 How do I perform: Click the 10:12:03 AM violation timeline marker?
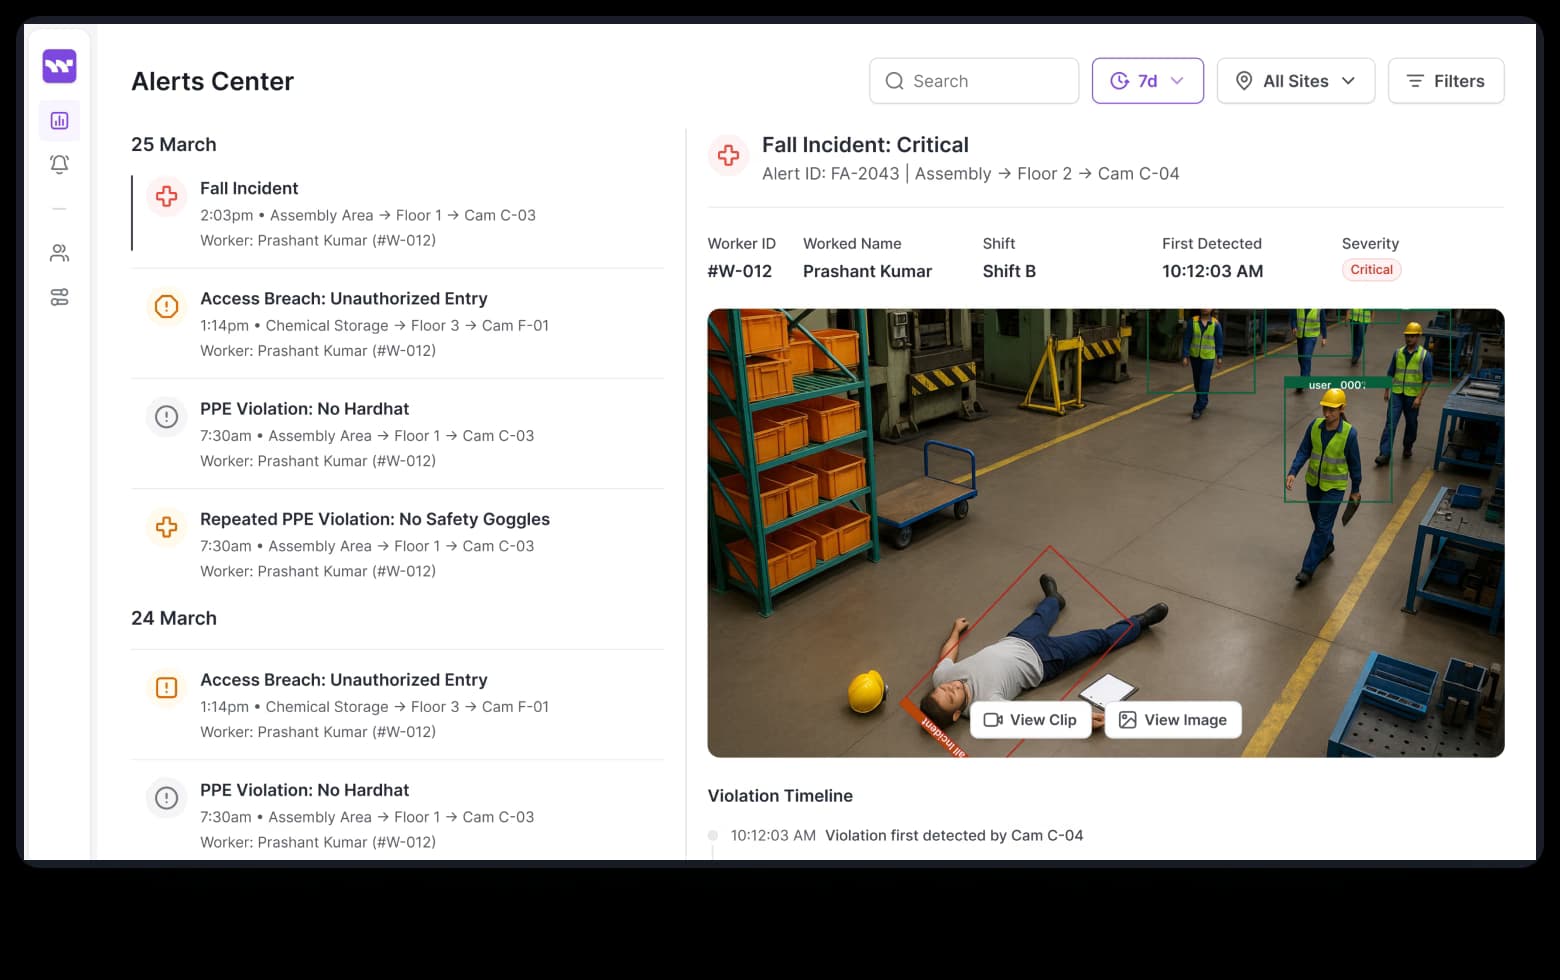[x=713, y=836]
